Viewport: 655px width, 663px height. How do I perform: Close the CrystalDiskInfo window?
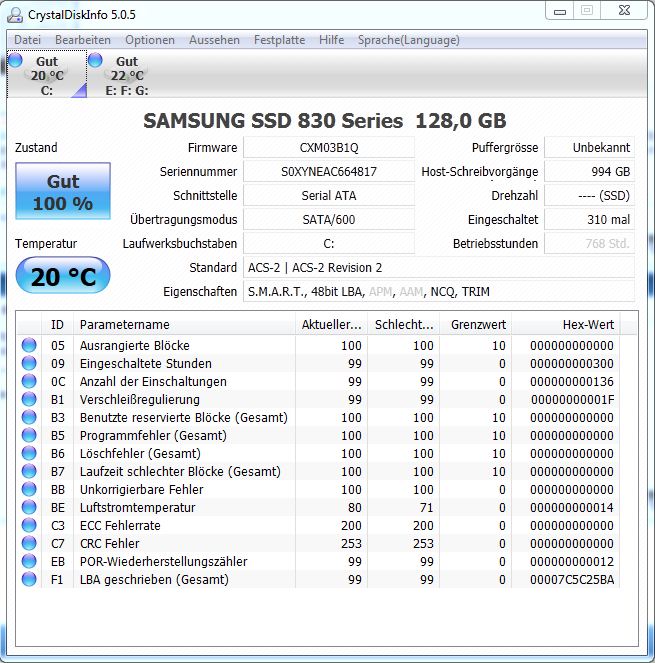coord(624,11)
